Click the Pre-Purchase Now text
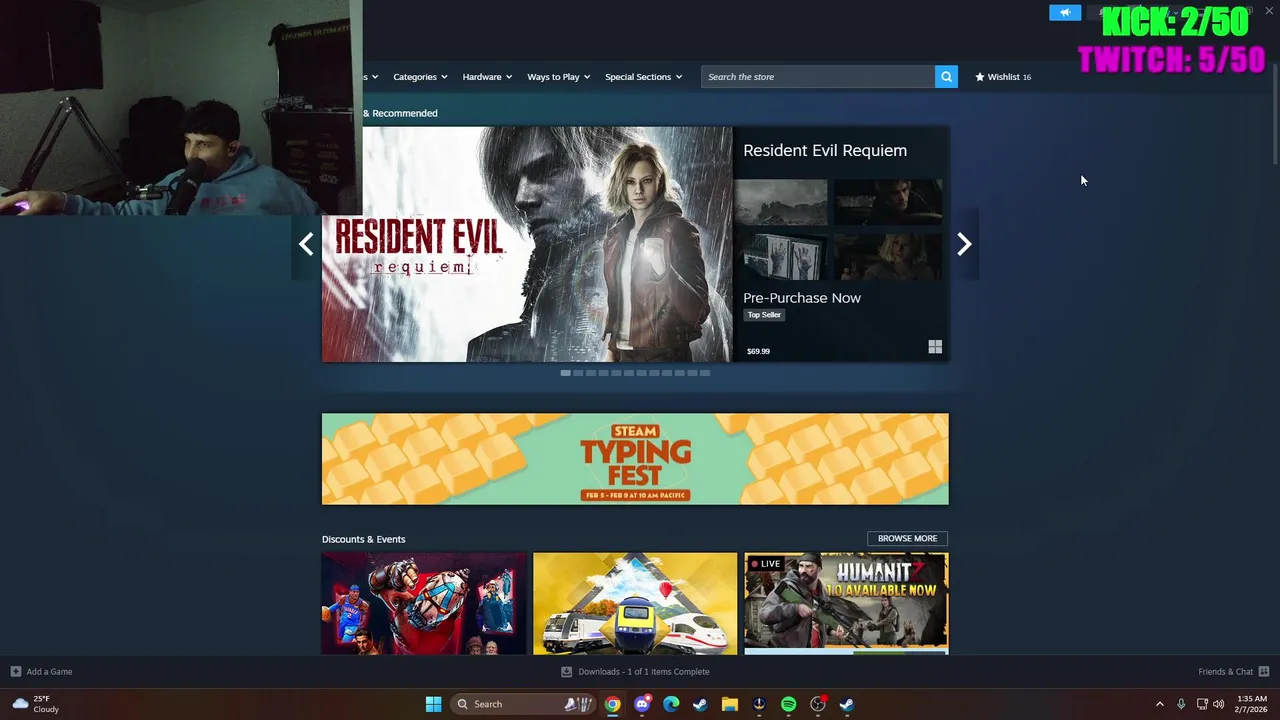The height and width of the screenshot is (720, 1280). click(x=802, y=298)
